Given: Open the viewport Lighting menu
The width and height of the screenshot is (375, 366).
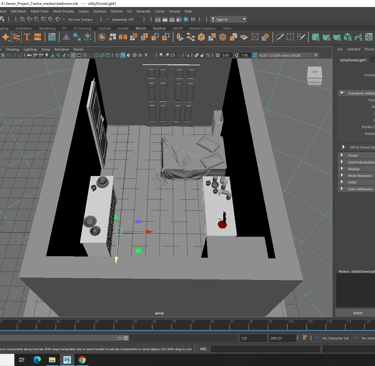Looking at the screenshot, I should point(30,49).
